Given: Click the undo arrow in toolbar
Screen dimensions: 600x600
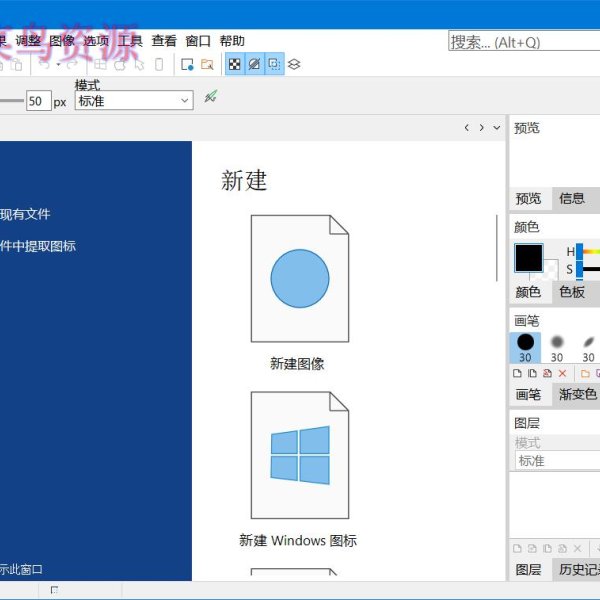Looking at the screenshot, I should (x=45, y=64).
